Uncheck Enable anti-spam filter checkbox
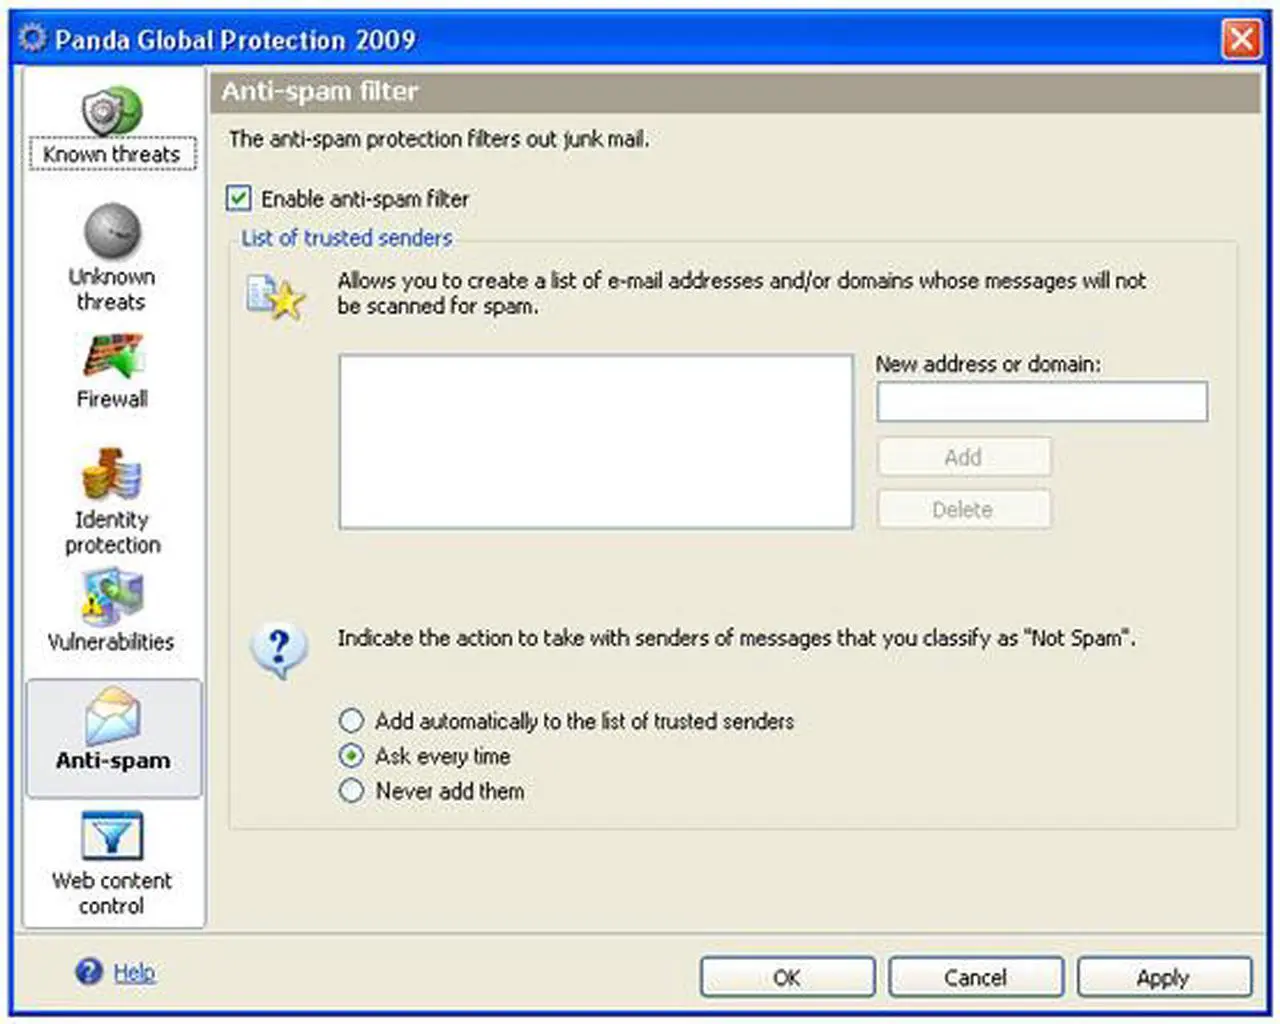Screen dimensions: 1280x1024 pos(238,198)
